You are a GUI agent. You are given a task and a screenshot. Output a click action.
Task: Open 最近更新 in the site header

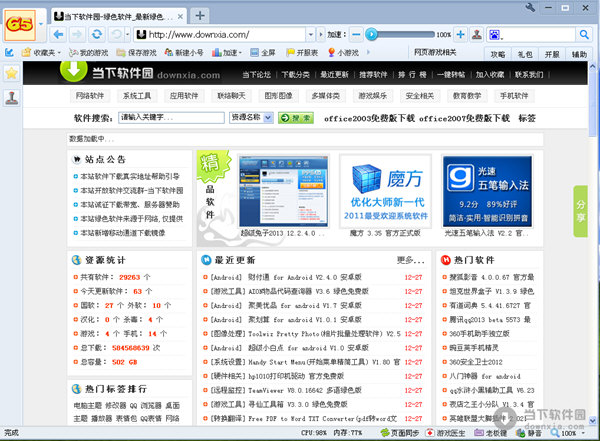[334, 75]
